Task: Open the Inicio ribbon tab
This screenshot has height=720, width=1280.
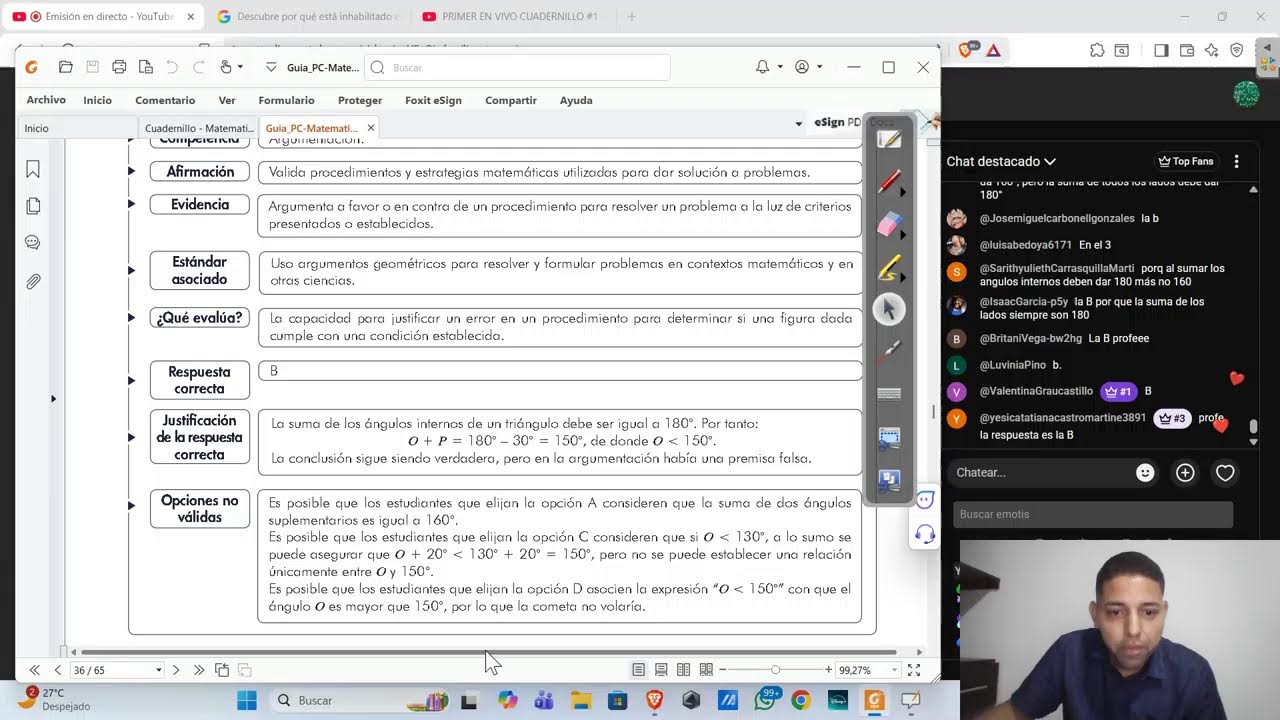Action: point(97,100)
